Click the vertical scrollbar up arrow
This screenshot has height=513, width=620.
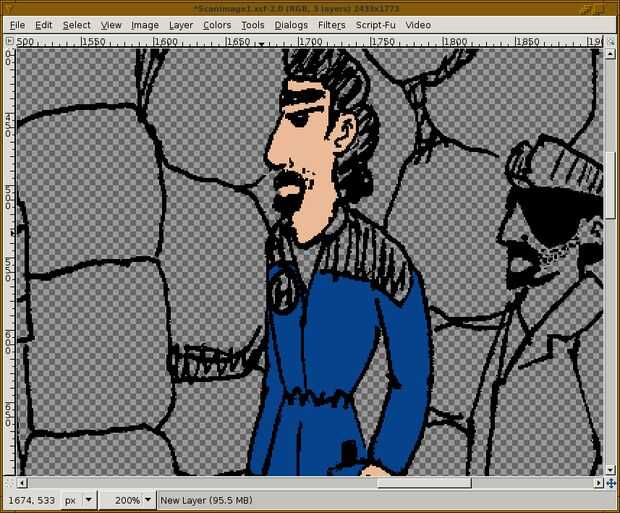611,53
